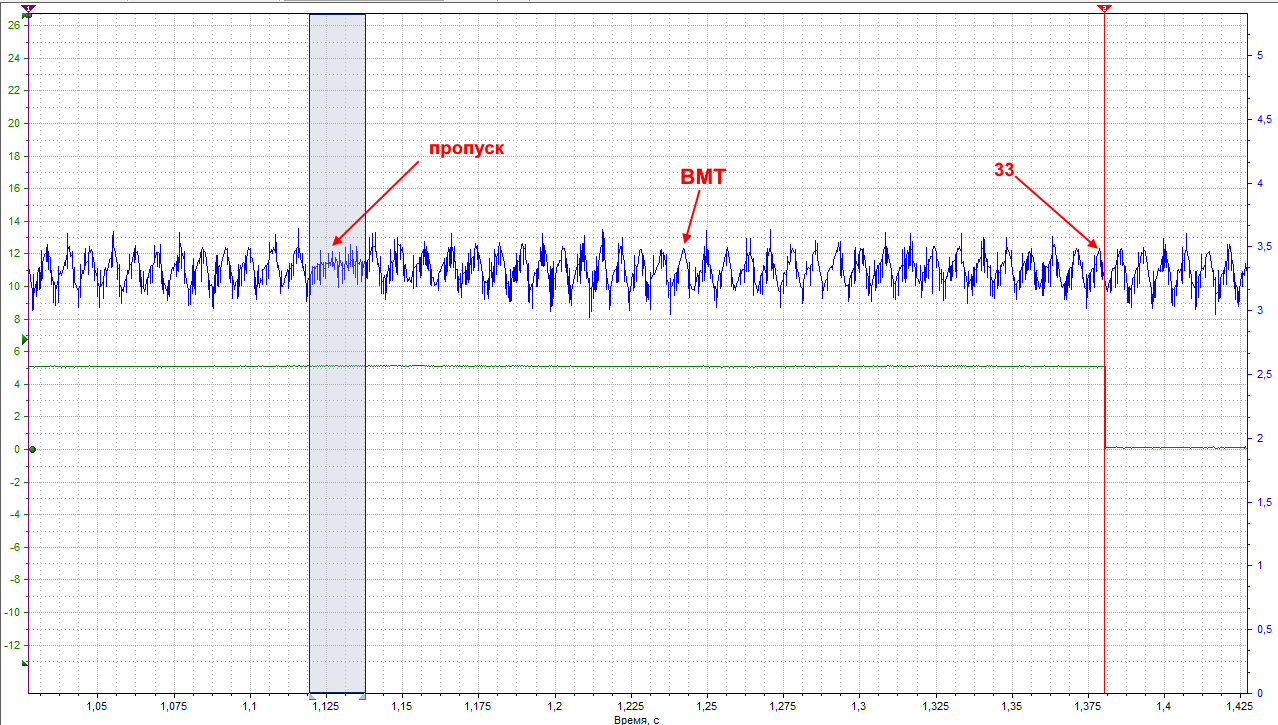1278x725 pixels.
Task: Click green triangle marker below -12 on left axis
Action: (x=26, y=663)
